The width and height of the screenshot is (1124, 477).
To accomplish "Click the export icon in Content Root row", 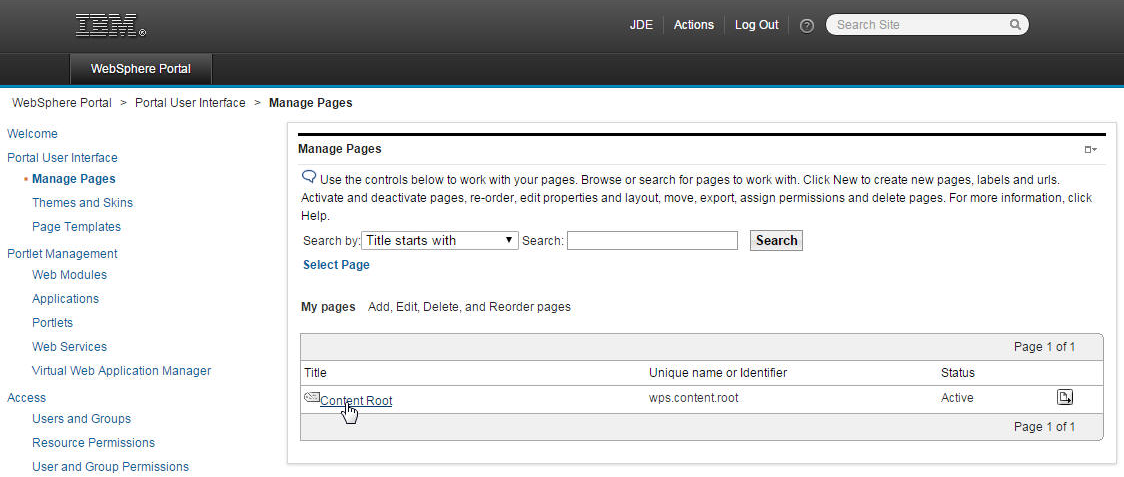I will [x=1065, y=397].
